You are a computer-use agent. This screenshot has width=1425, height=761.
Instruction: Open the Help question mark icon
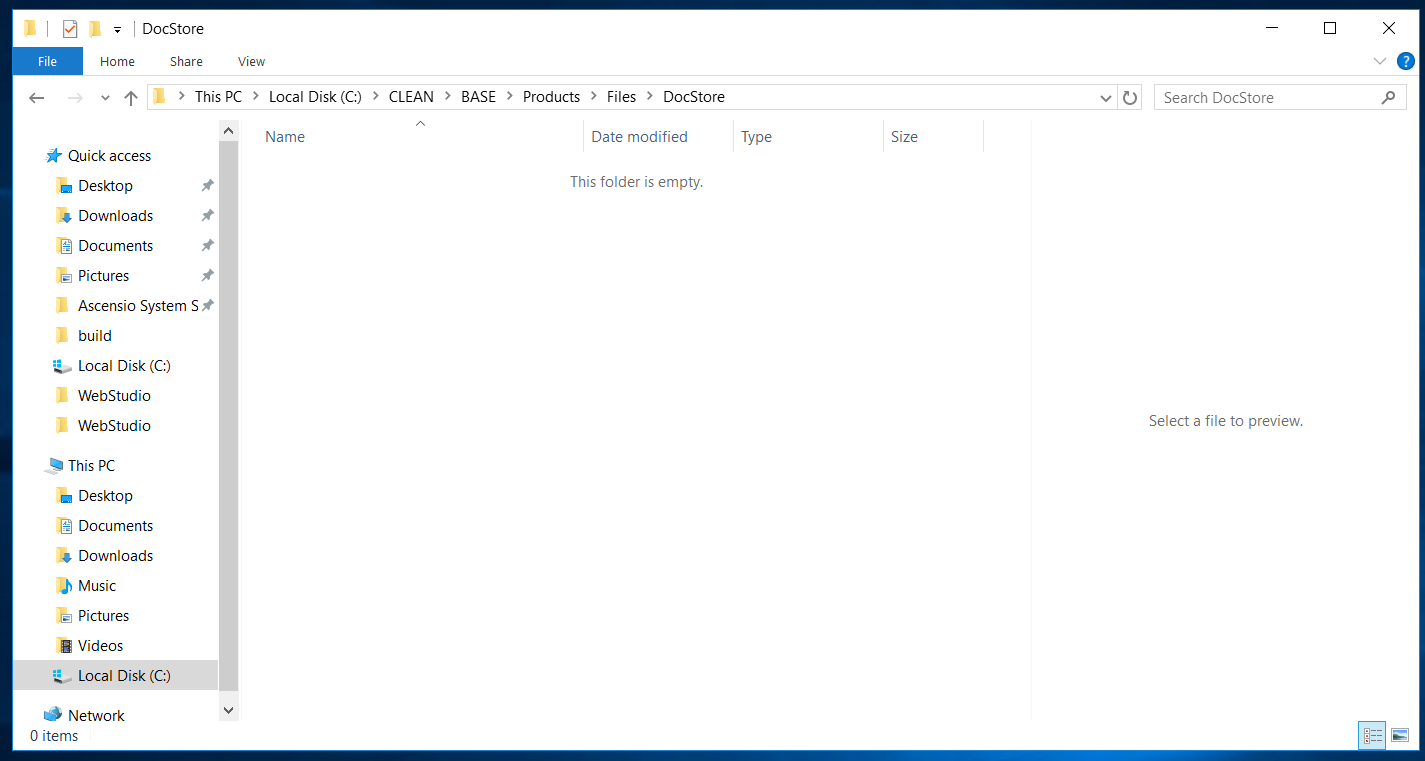(1405, 61)
